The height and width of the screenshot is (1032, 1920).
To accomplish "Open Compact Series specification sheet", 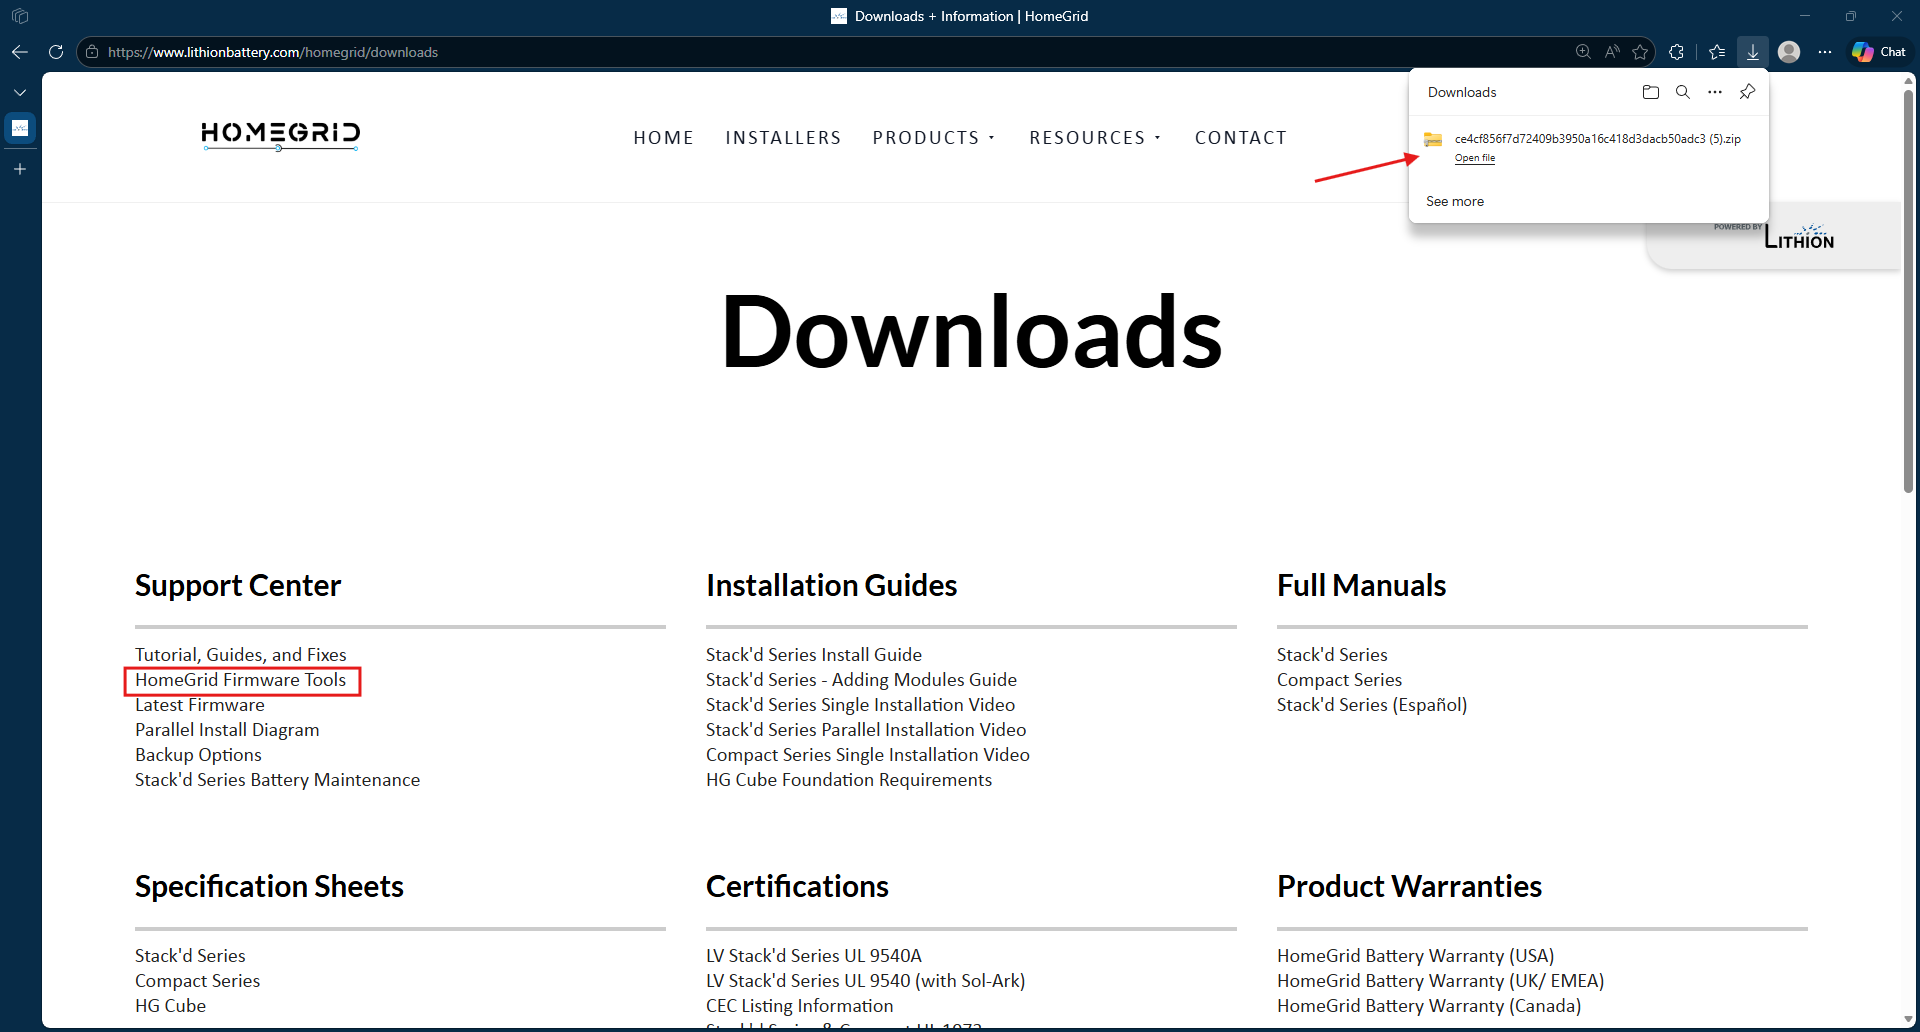I will pyautogui.click(x=197, y=981).
